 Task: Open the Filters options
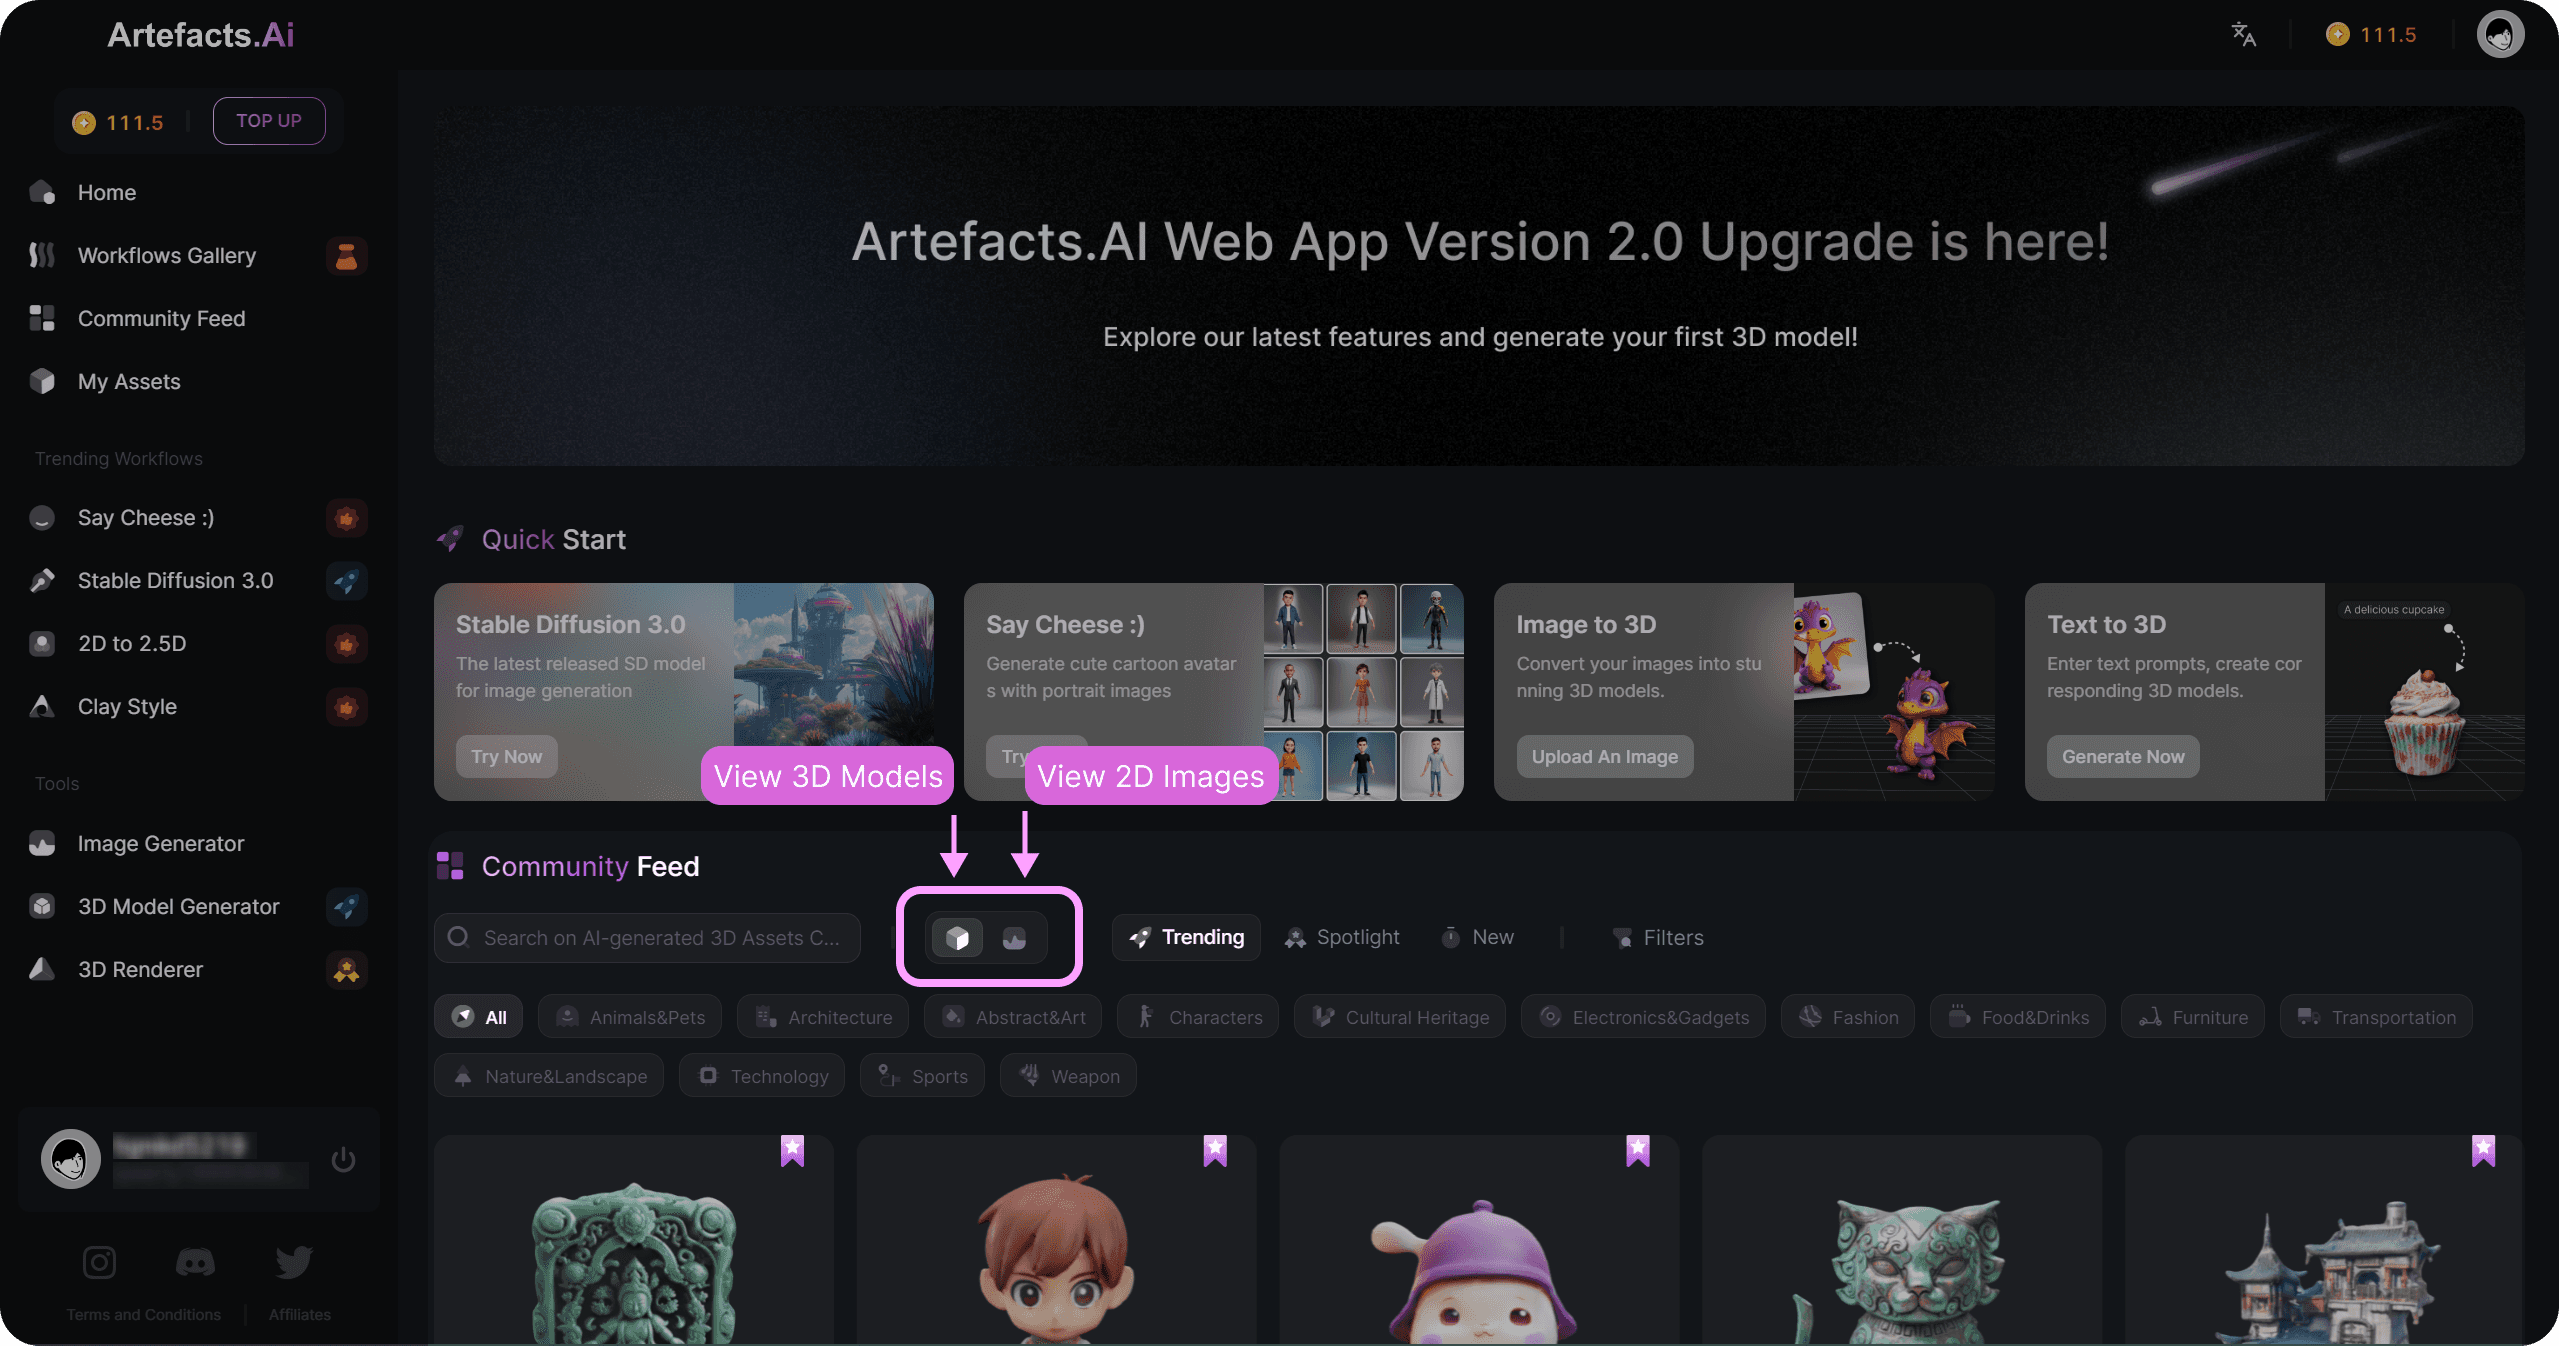tap(1658, 937)
